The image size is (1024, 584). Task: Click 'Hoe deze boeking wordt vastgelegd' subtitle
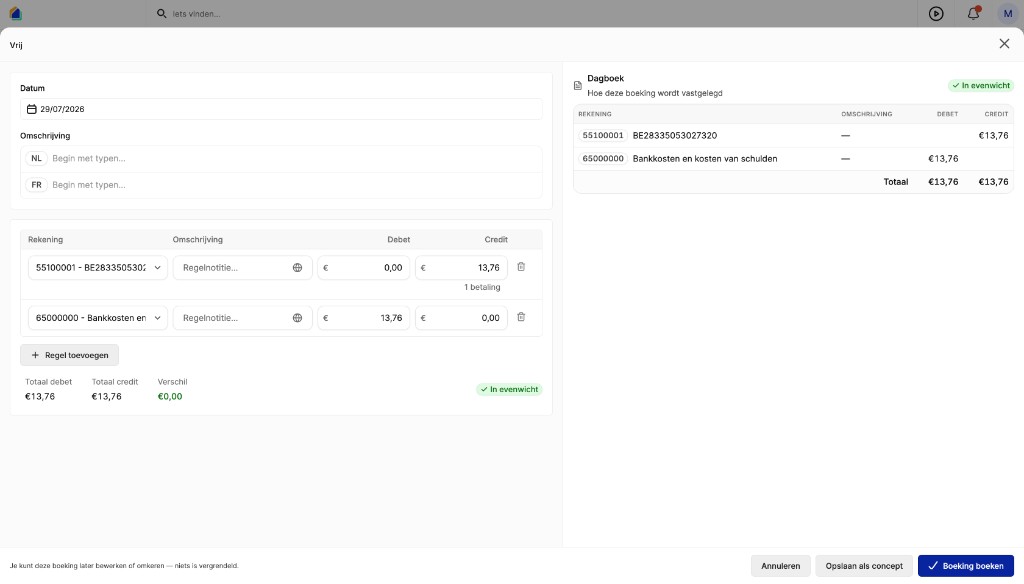pyautogui.click(x=654, y=93)
